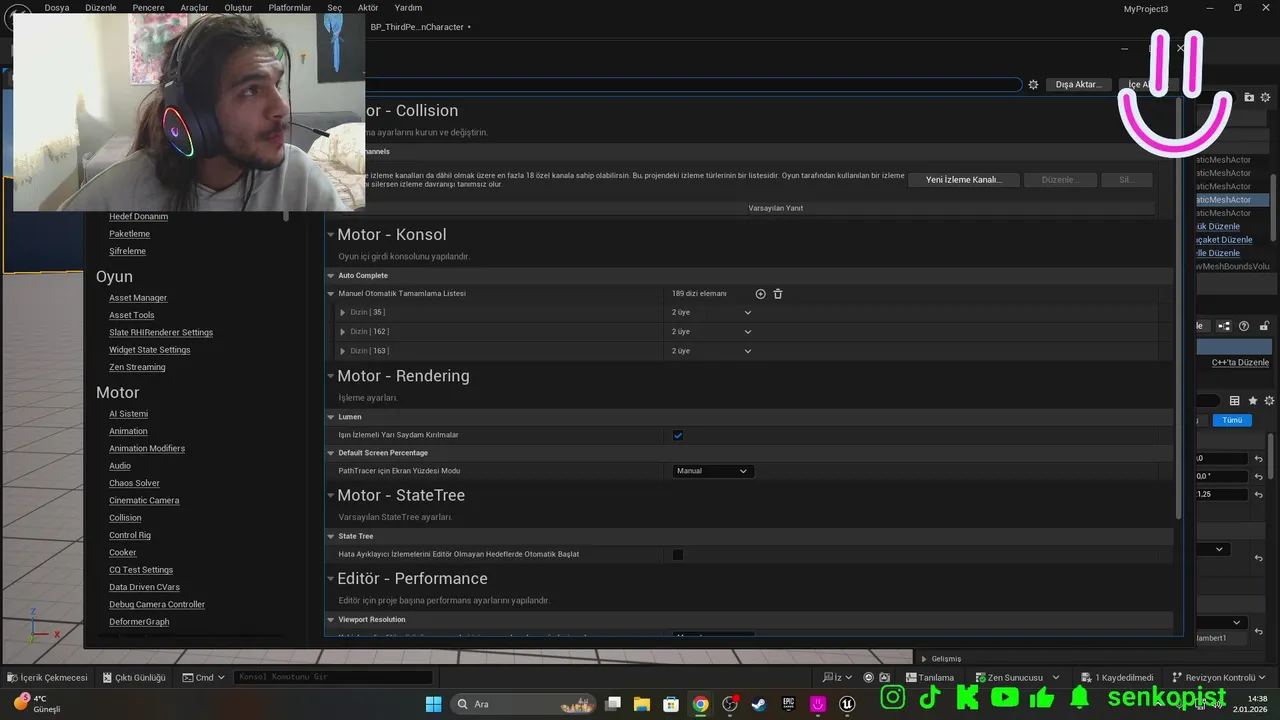Open the outliner settings gear
1280x720 pixels.
1265,97
